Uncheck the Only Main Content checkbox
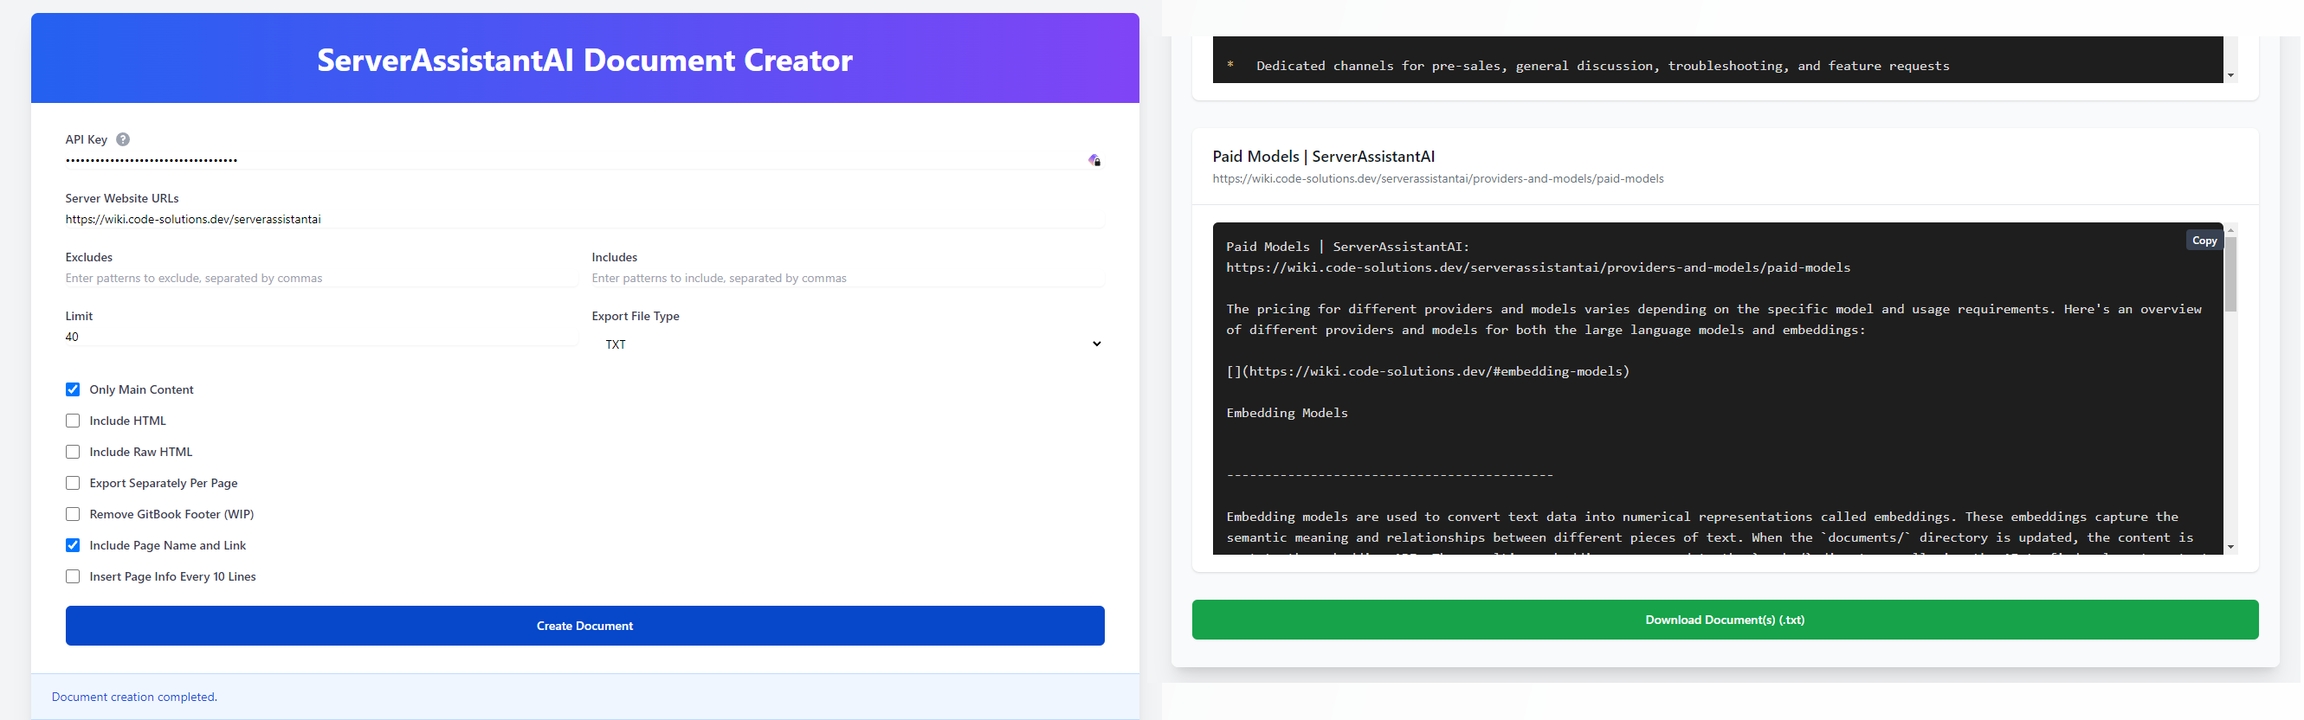This screenshot has height=720, width=2304. (x=73, y=390)
